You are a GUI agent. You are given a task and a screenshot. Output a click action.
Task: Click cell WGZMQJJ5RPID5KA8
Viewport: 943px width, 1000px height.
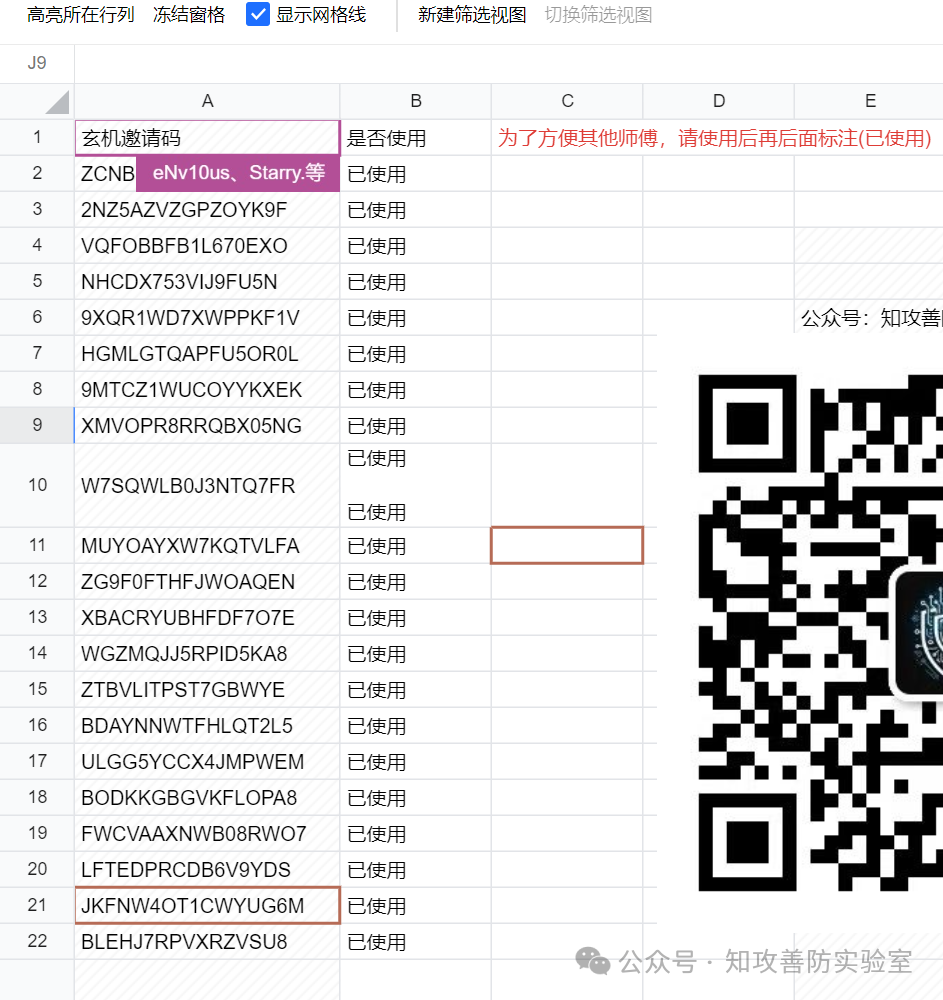coord(207,654)
